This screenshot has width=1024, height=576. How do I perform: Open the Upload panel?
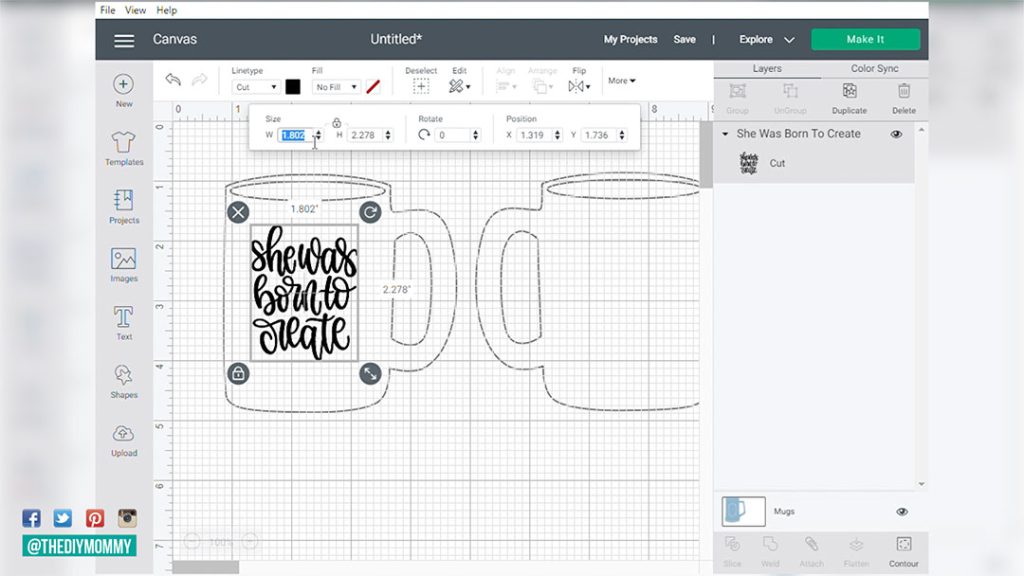pyautogui.click(x=123, y=440)
